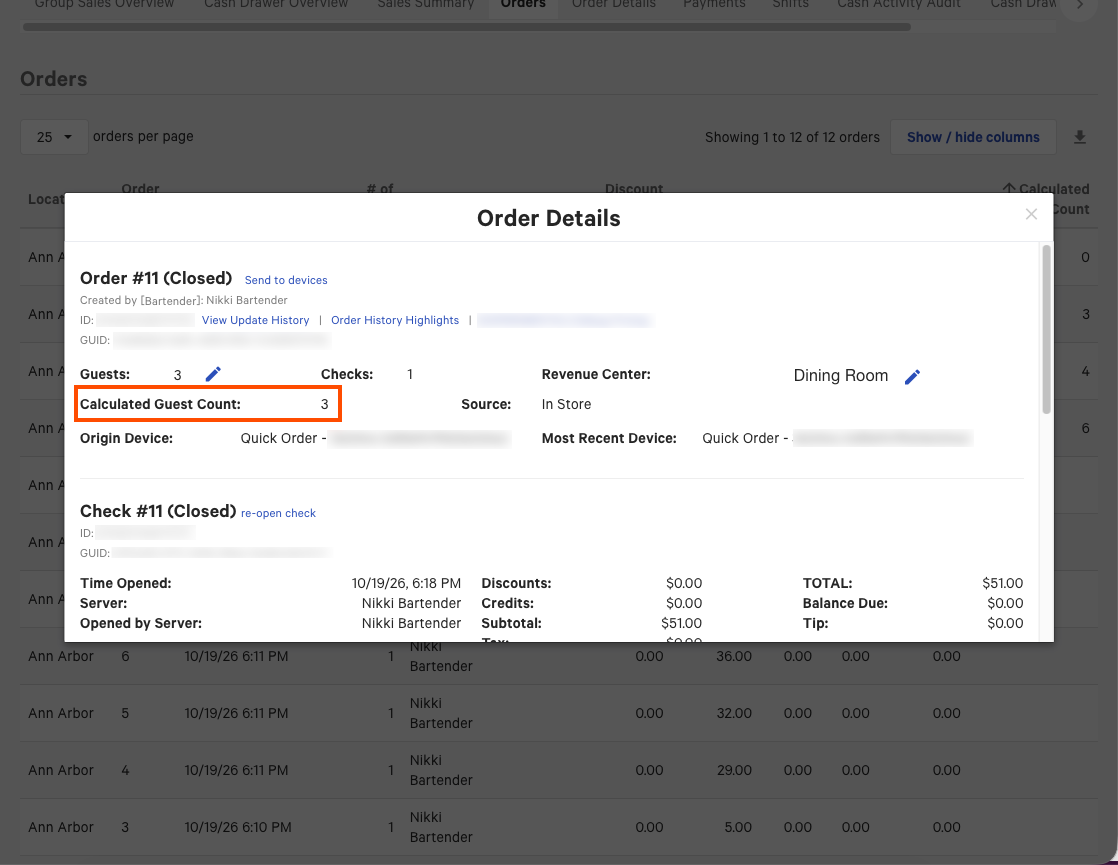Click the horizontal tab scrollbar
The height and width of the screenshot is (865, 1118).
(x=467, y=27)
